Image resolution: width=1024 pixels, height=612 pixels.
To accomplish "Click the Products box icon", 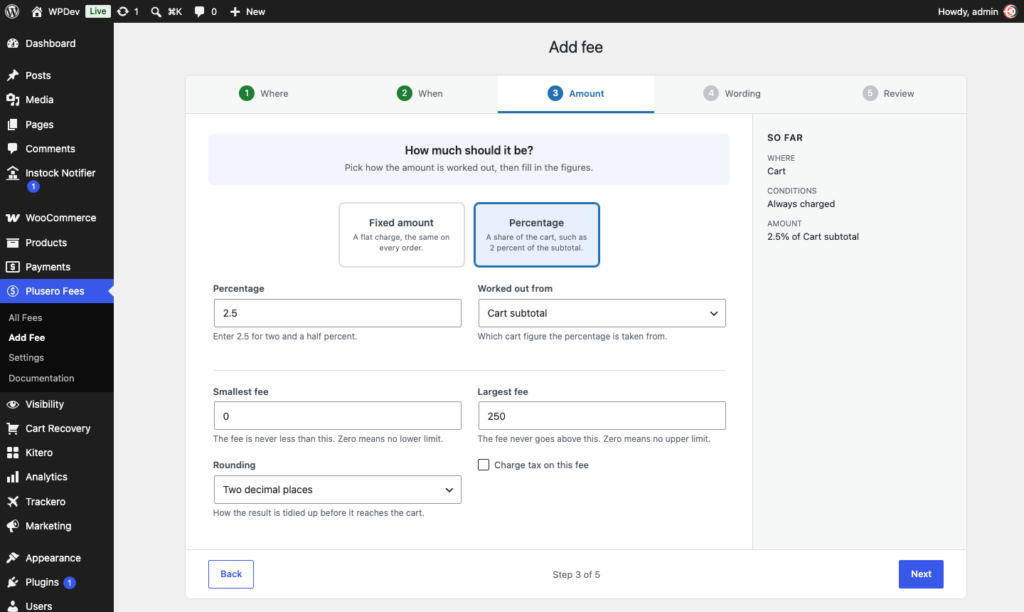I will tap(12, 242).
